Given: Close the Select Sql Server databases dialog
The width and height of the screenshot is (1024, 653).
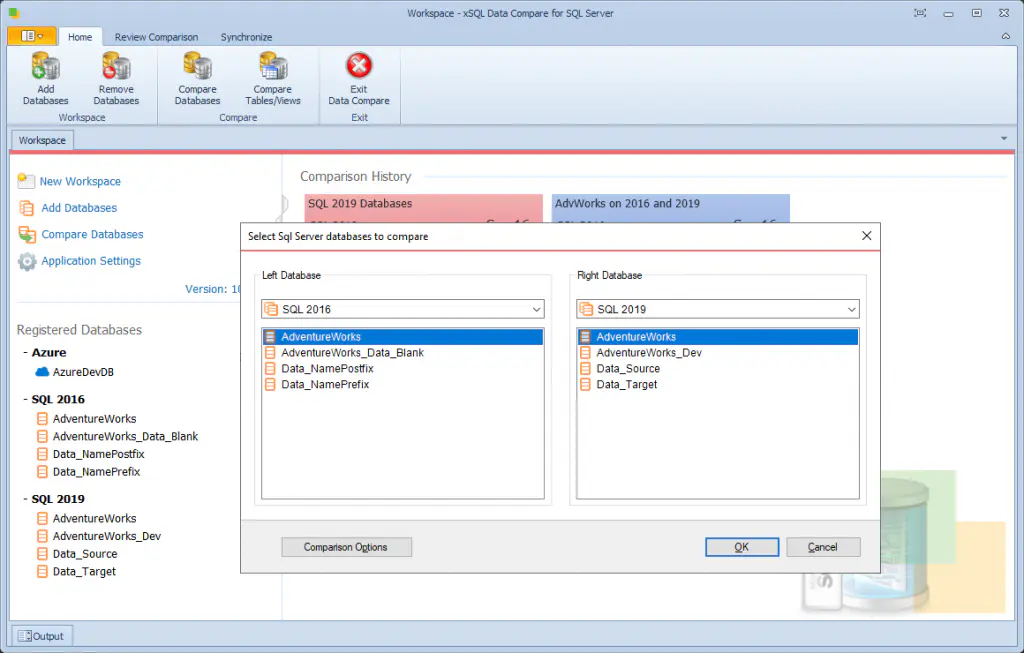Looking at the screenshot, I should click(x=867, y=236).
